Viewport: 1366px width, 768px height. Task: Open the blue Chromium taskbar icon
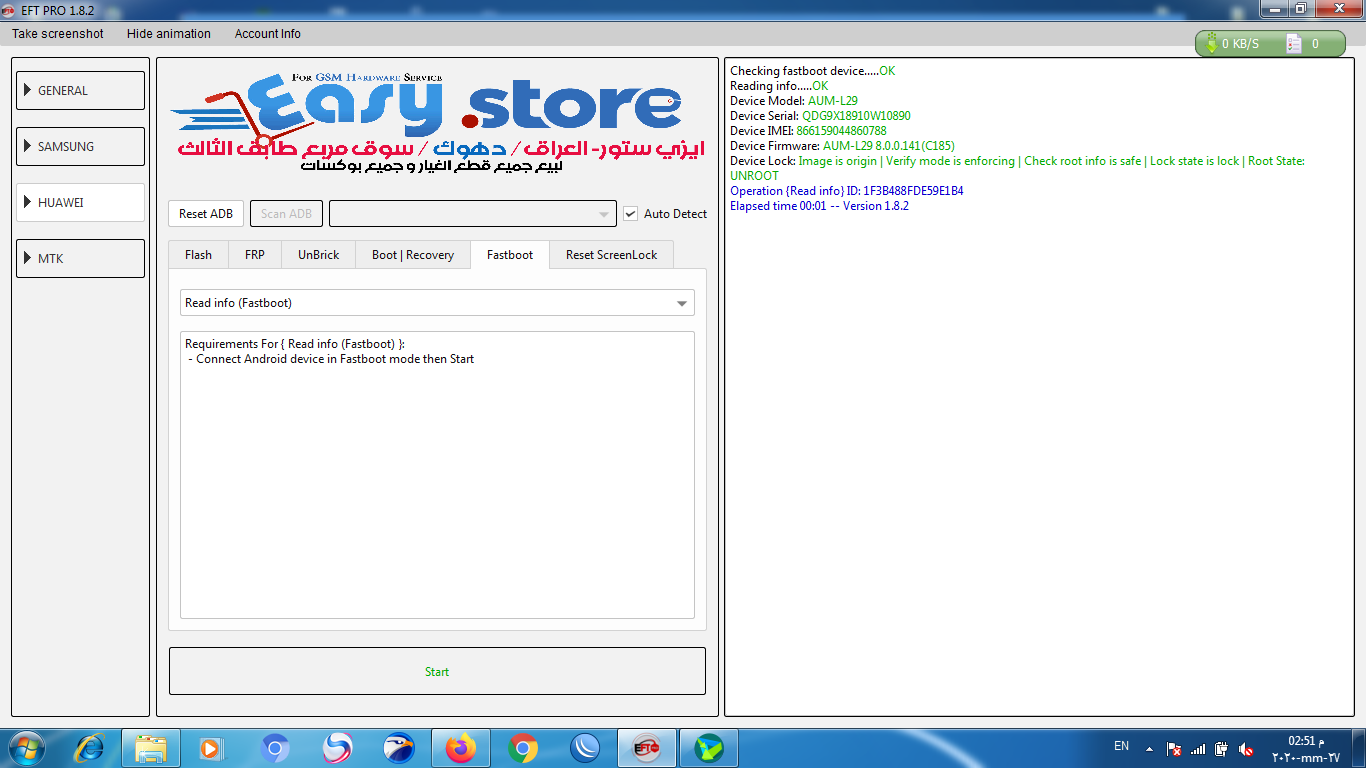click(275, 748)
